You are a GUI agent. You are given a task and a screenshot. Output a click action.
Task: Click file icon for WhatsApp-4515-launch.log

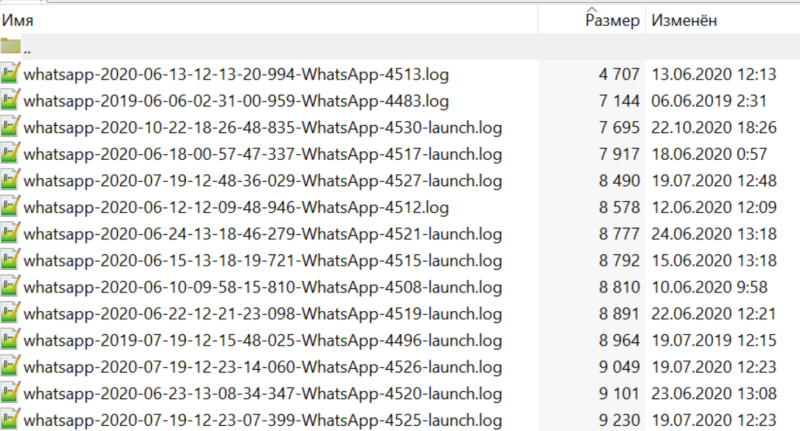10,260
